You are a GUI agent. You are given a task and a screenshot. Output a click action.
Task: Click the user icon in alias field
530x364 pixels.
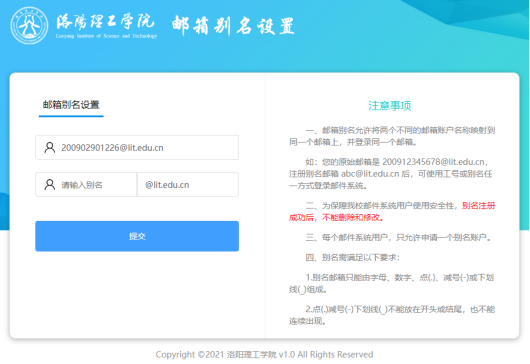(50, 185)
